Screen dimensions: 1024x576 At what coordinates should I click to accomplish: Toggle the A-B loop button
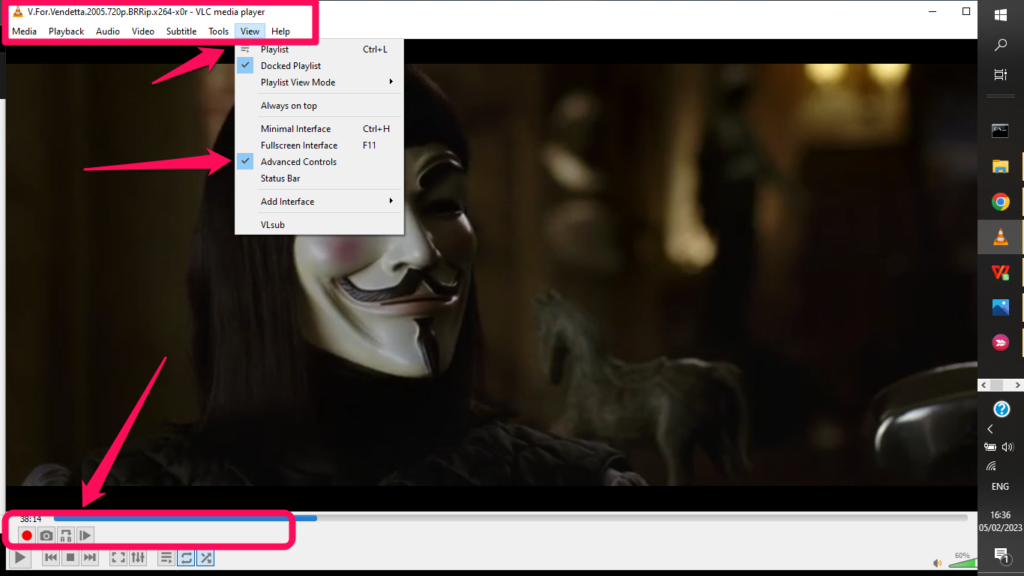coord(66,536)
